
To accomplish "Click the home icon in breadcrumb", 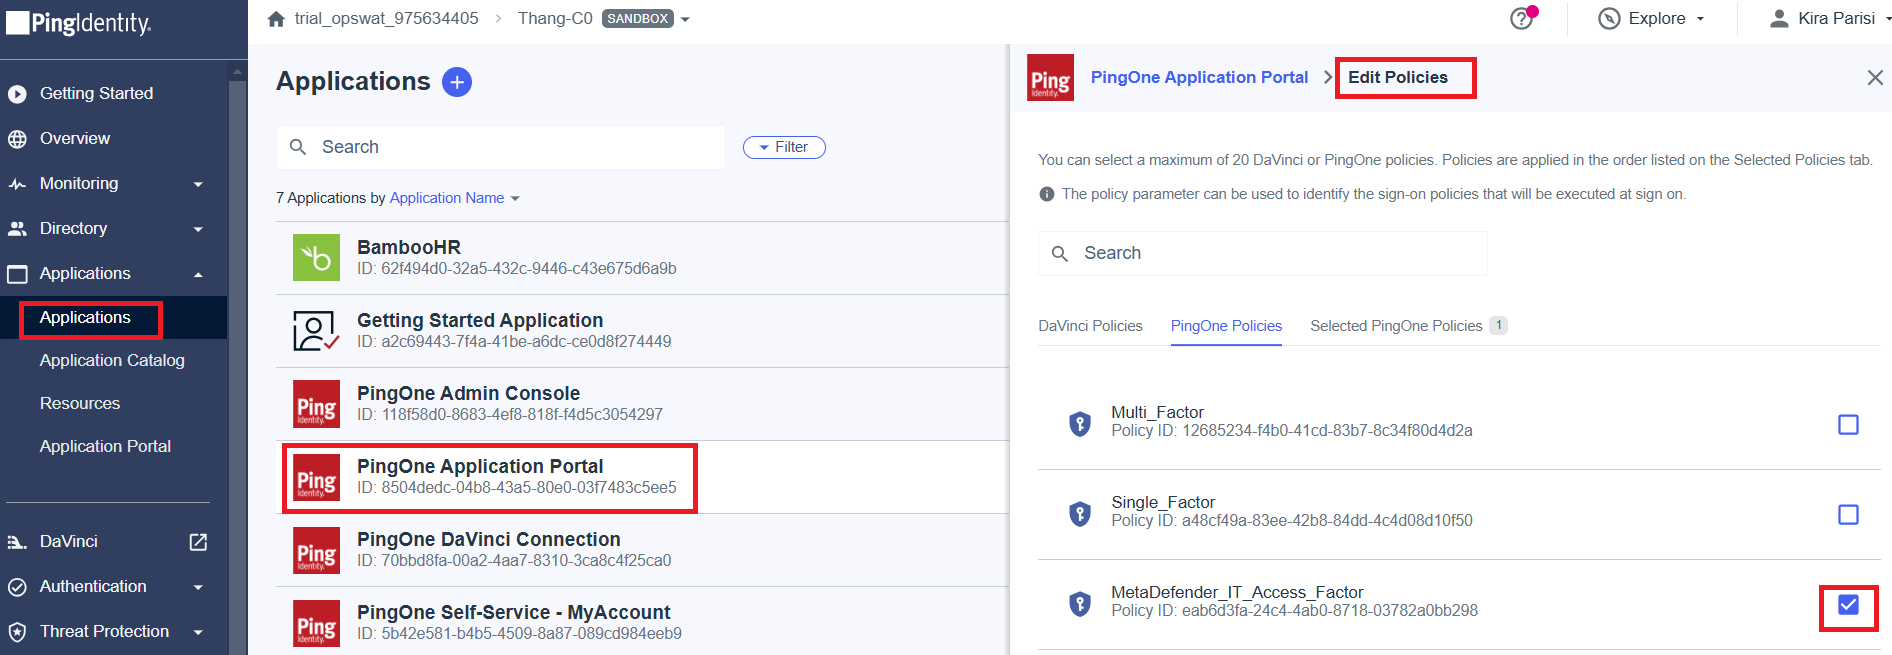I will [x=277, y=19].
